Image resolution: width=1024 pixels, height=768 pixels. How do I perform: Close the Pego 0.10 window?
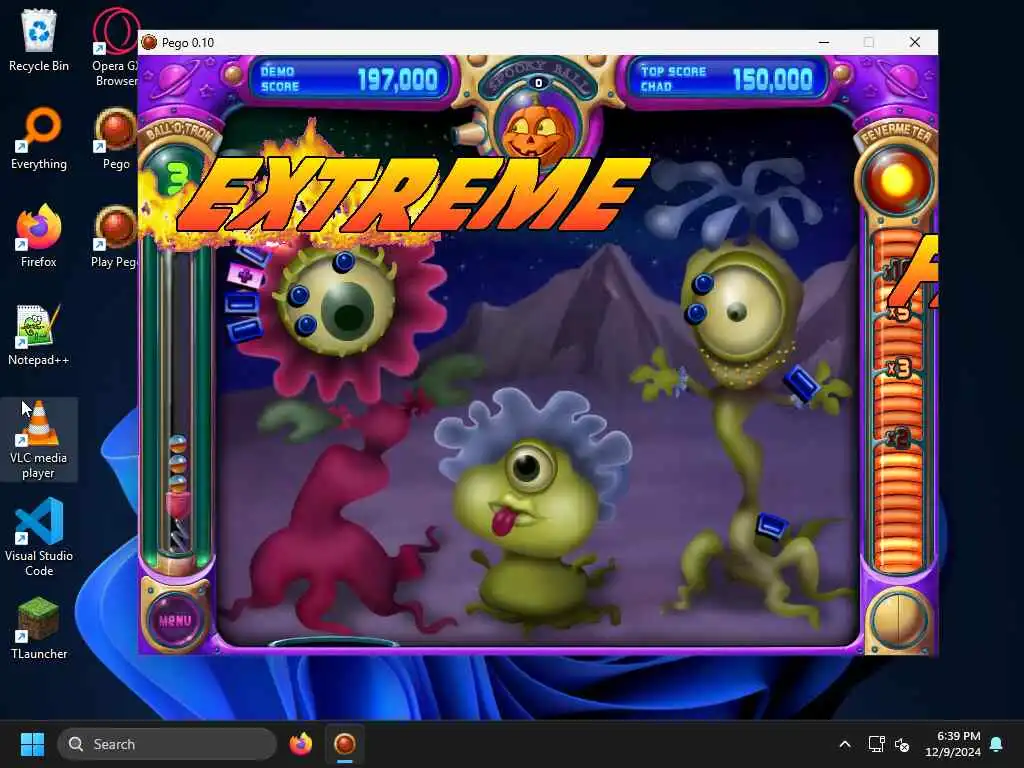pos(914,42)
